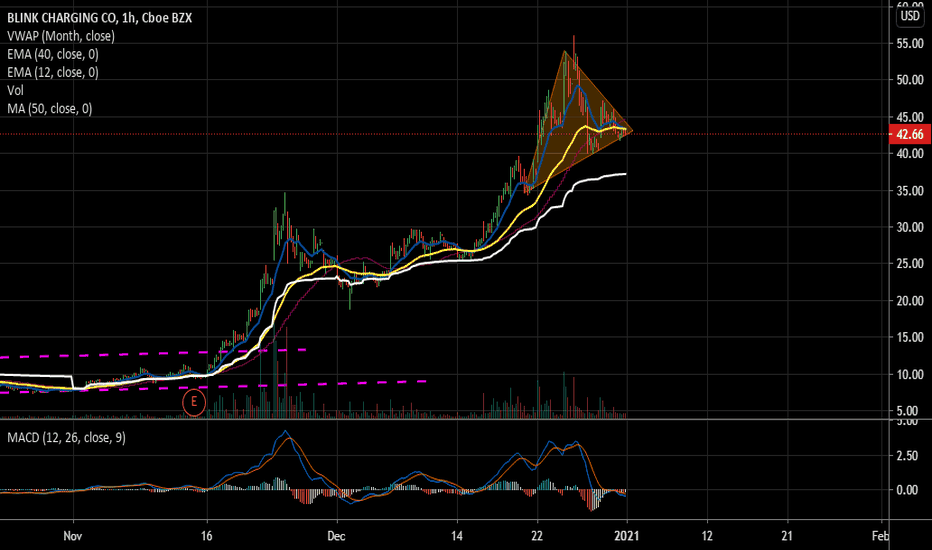This screenshot has width=932, height=550.
Task: Click the 12 date axis label
Action: [x=707, y=536]
